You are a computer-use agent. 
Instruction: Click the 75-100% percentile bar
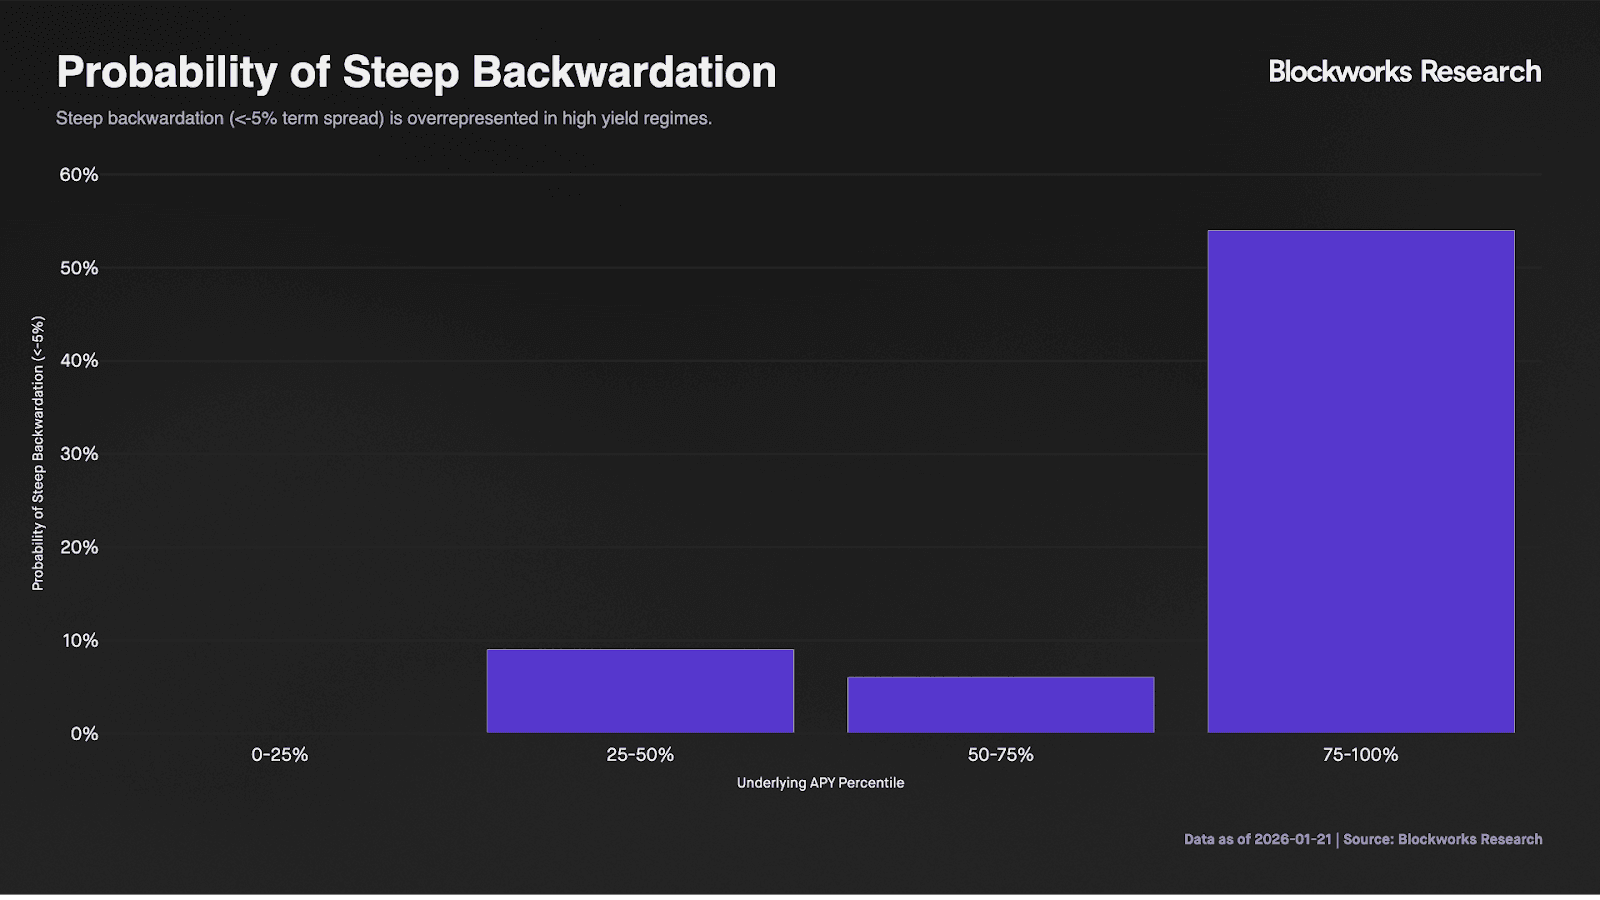click(1360, 482)
